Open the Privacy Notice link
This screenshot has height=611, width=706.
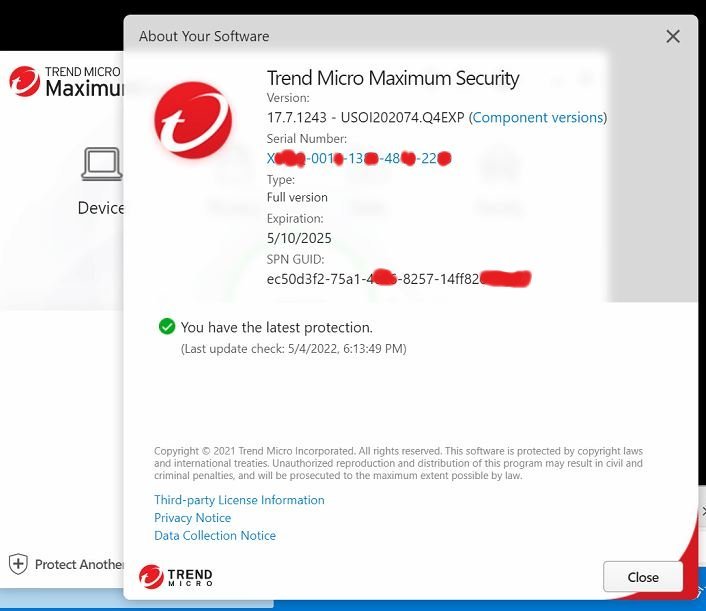tap(192, 518)
